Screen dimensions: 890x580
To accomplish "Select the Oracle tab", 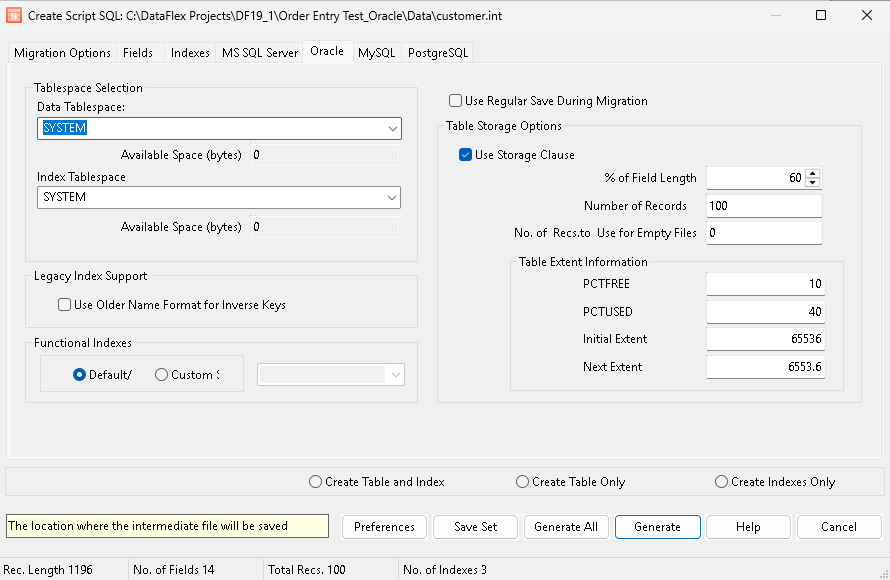I will point(327,51).
